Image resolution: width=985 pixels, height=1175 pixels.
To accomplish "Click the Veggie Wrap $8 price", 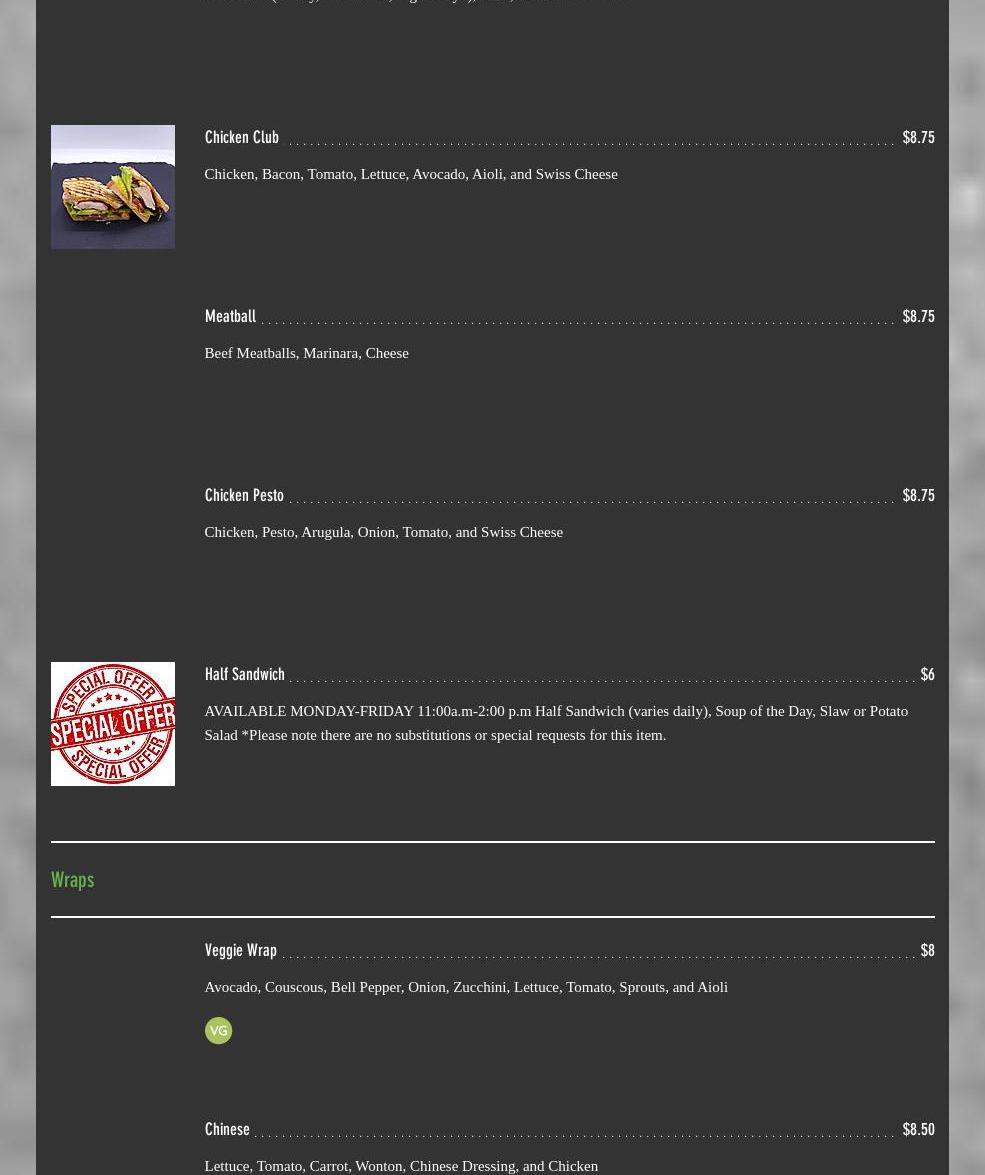I will (x=927, y=950).
